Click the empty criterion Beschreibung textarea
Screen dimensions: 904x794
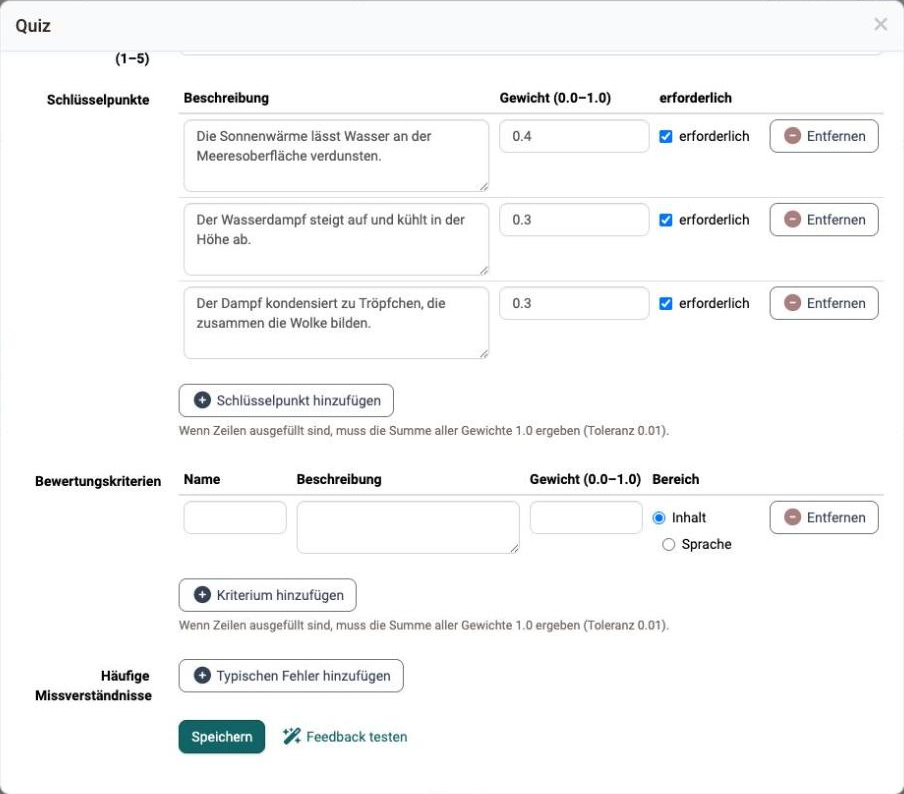408,527
